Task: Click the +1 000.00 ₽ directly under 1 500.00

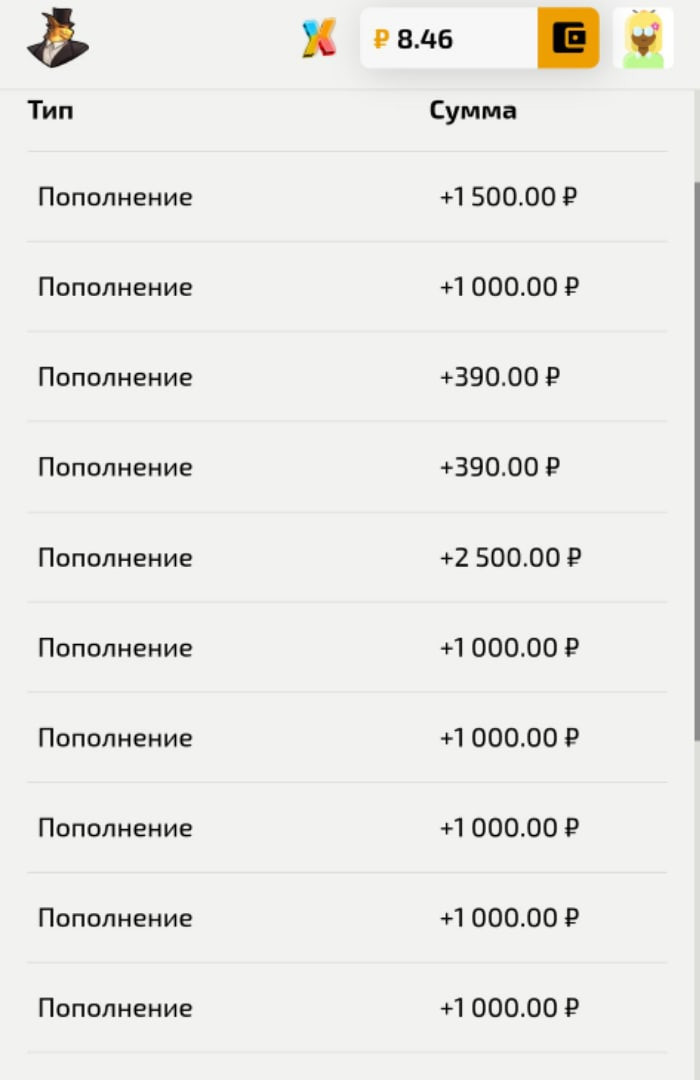Action: point(509,287)
